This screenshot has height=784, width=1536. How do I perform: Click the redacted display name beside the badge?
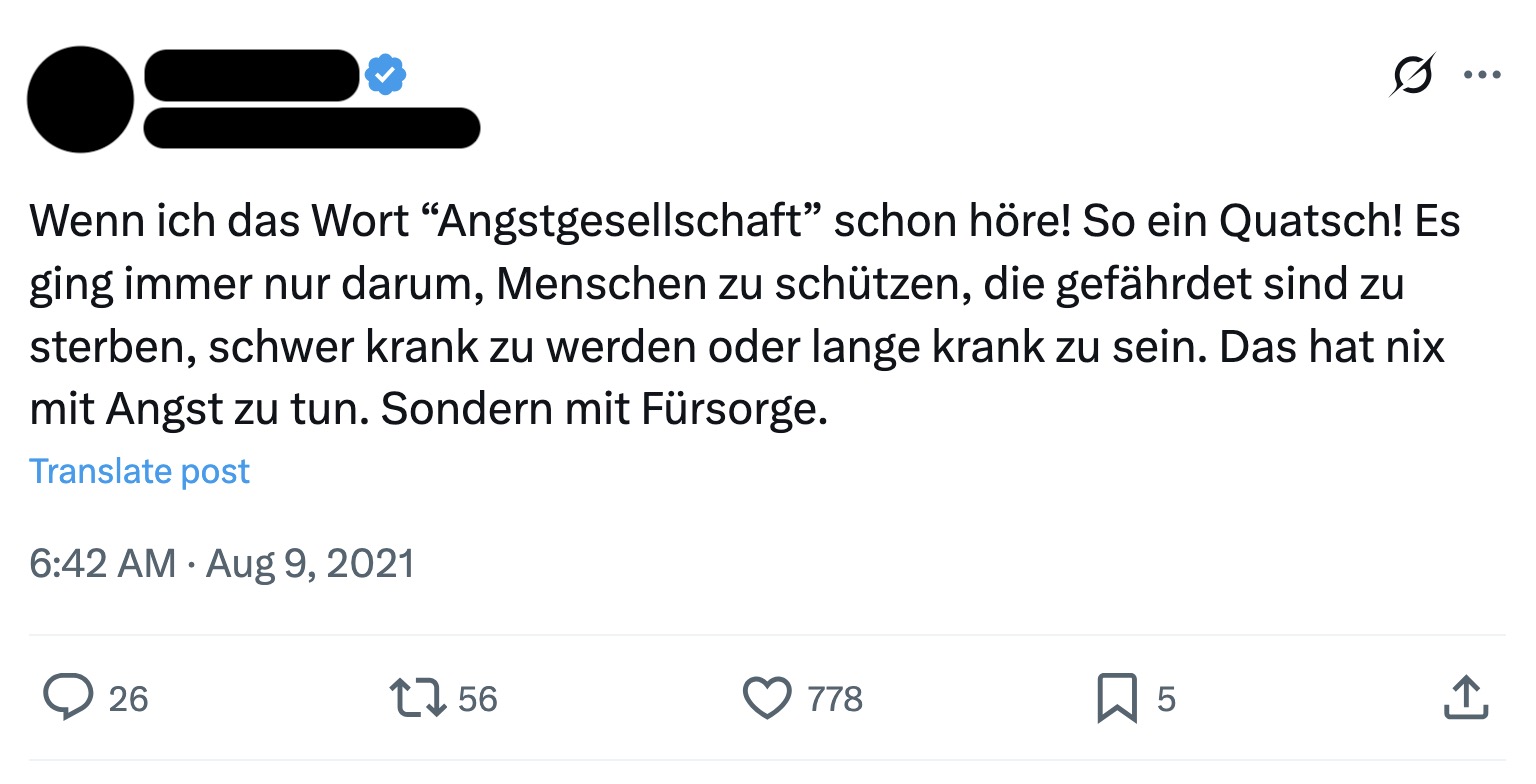(251, 75)
